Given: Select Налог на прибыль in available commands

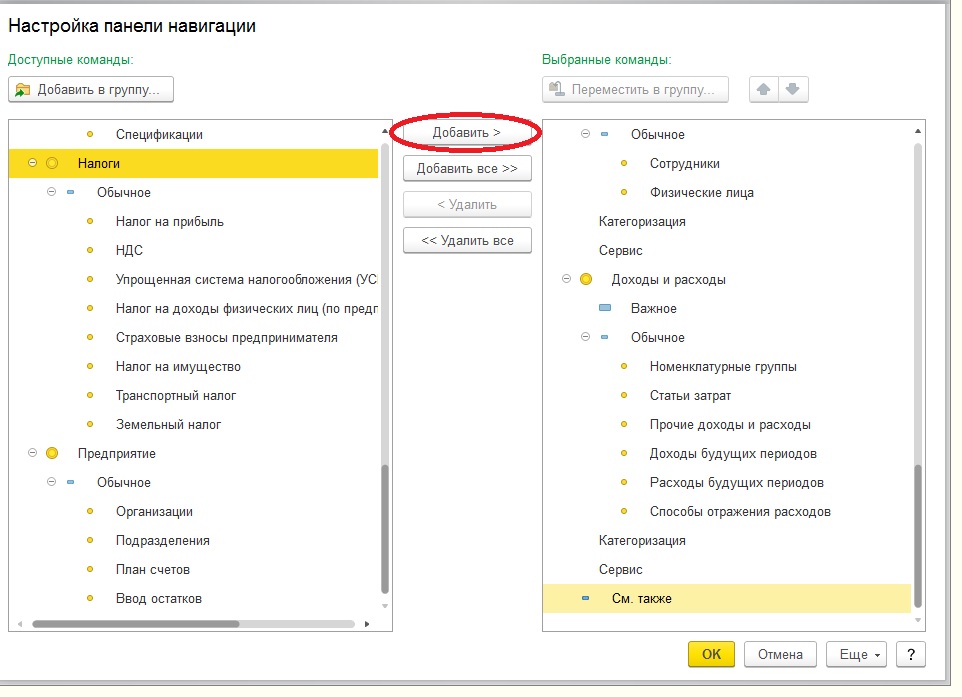Looking at the screenshot, I should coord(169,221).
